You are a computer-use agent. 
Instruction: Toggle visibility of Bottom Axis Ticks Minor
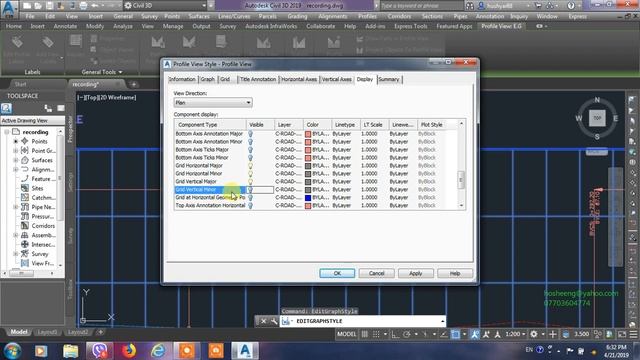(x=250, y=158)
